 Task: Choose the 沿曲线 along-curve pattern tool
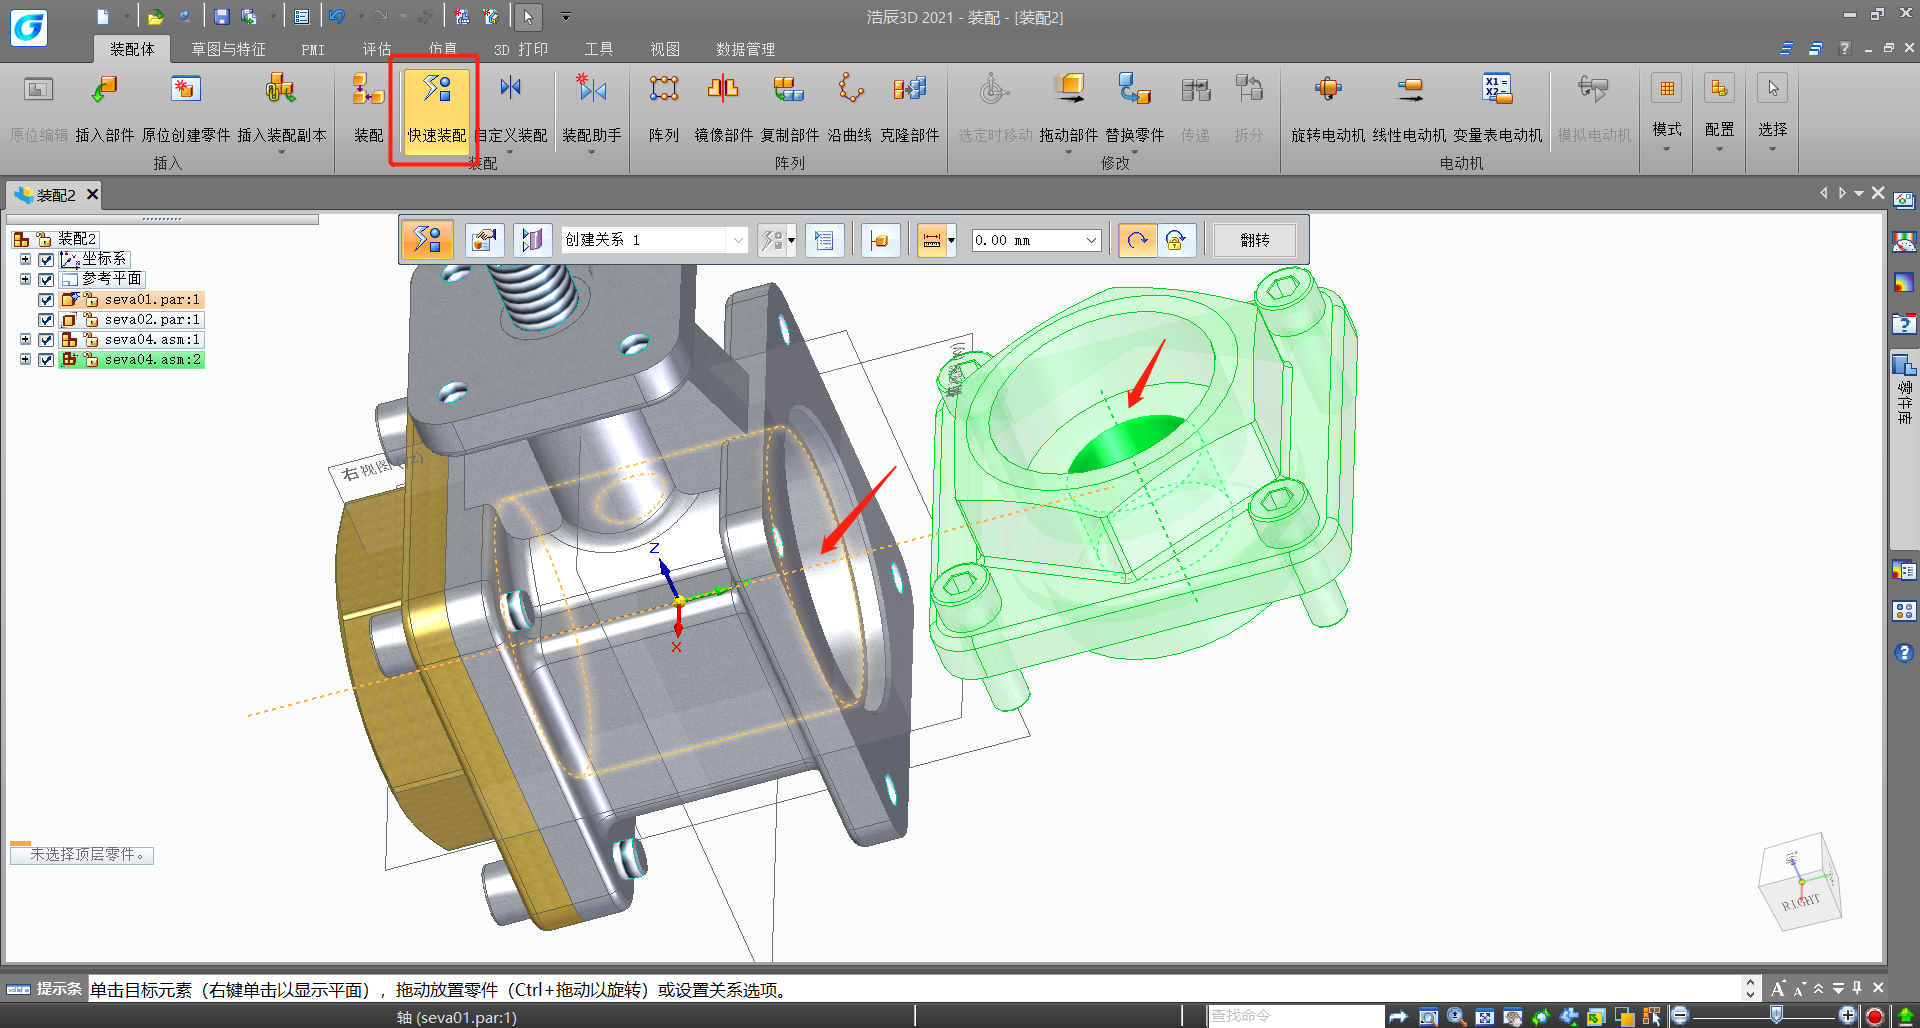[x=850, y=106]
